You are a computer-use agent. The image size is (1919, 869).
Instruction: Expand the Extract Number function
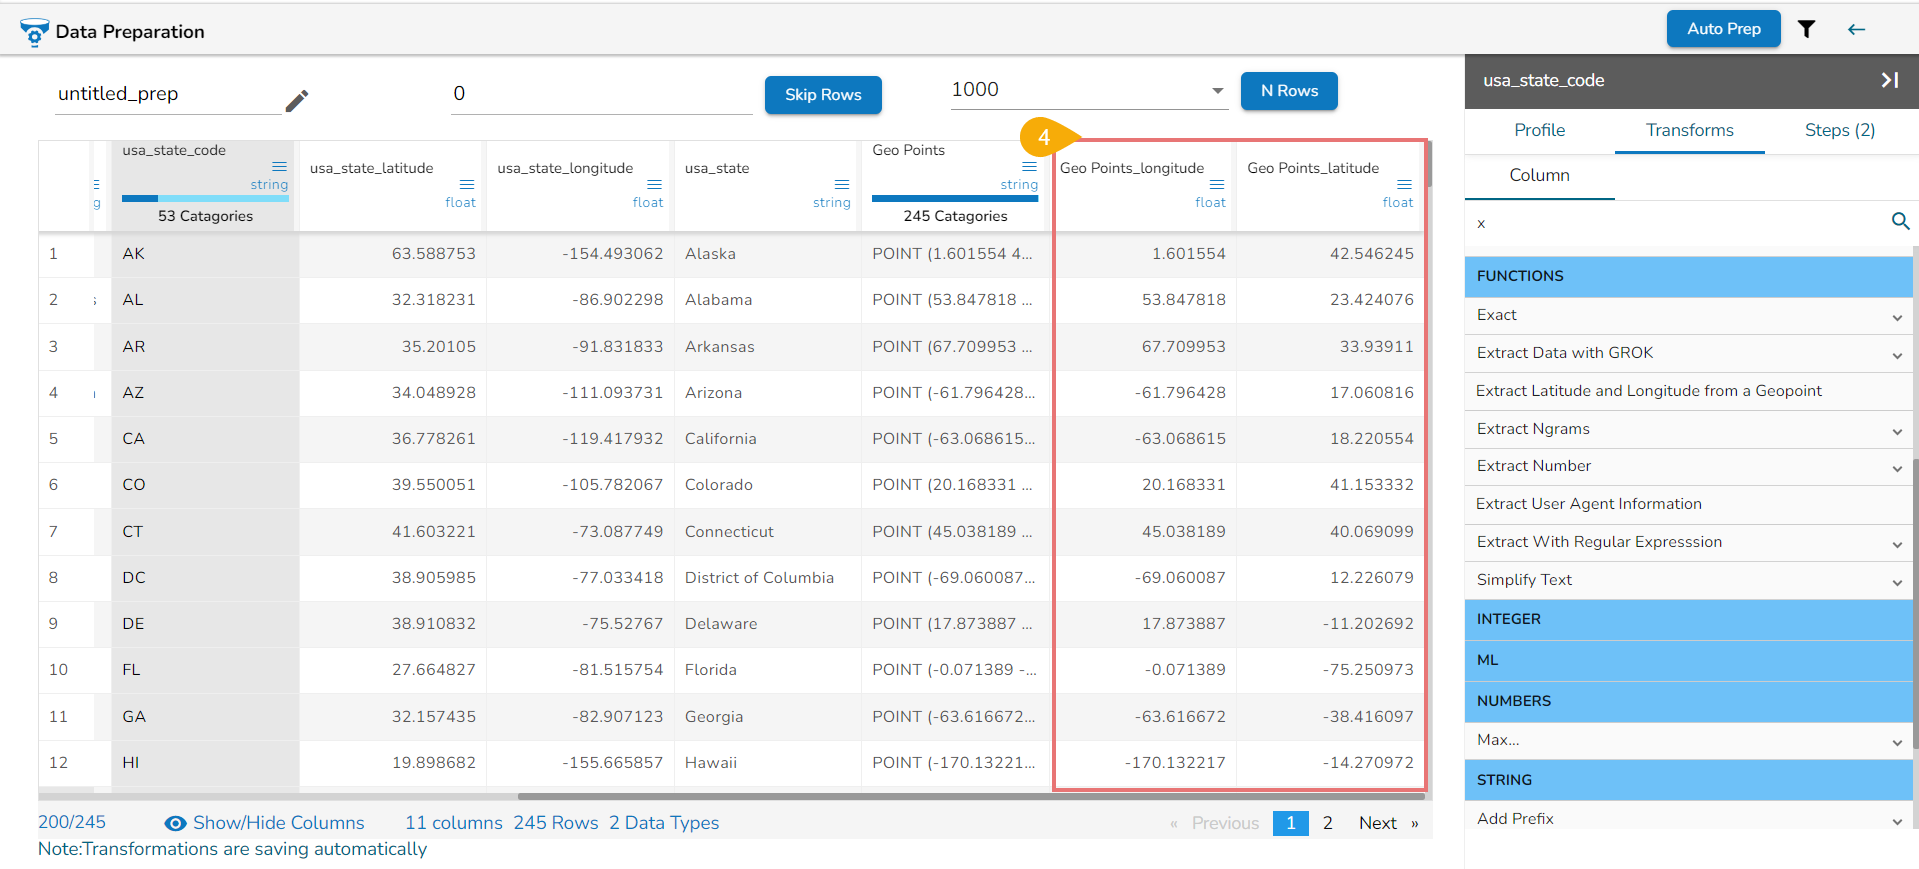(1896, 468)
